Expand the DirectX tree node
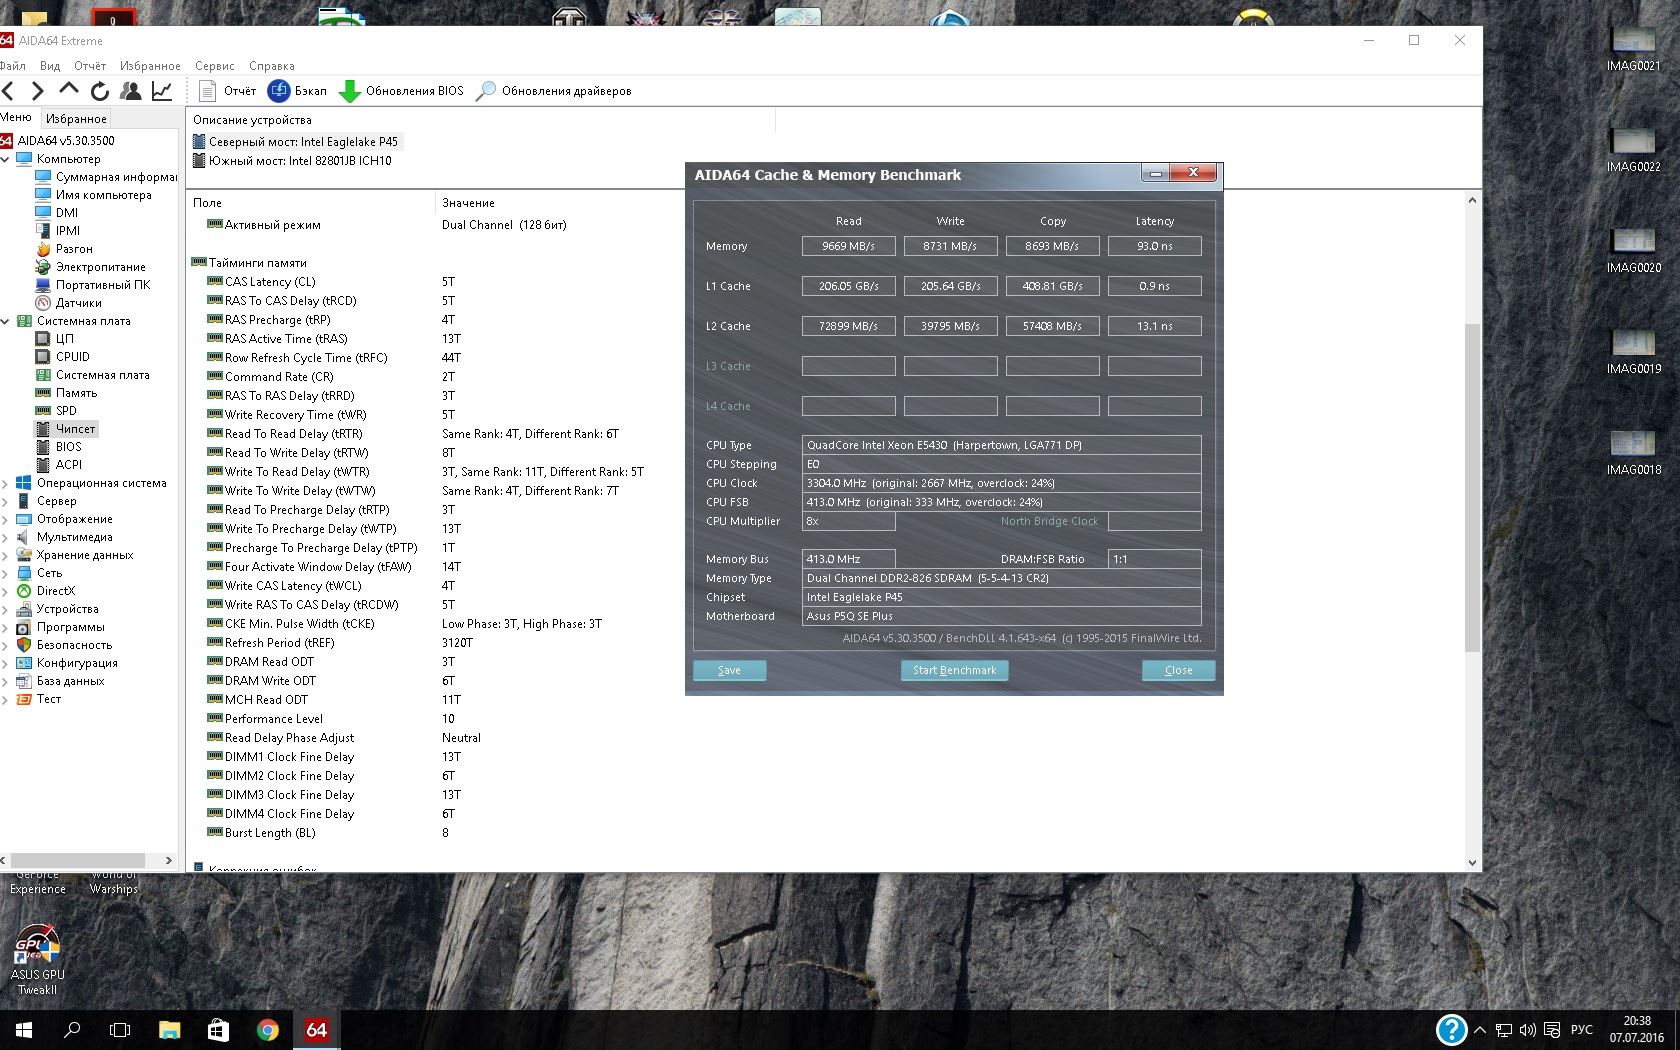Screen dimensions: 1680x1050 [5, 591]
